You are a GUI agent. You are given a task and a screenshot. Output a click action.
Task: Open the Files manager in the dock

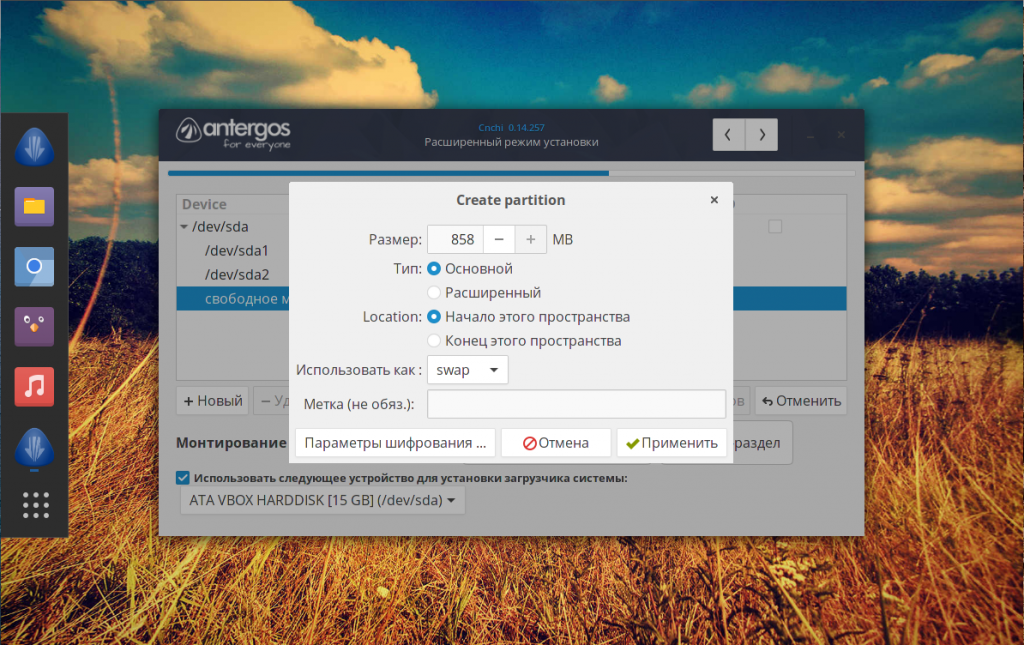coord(34,207)
